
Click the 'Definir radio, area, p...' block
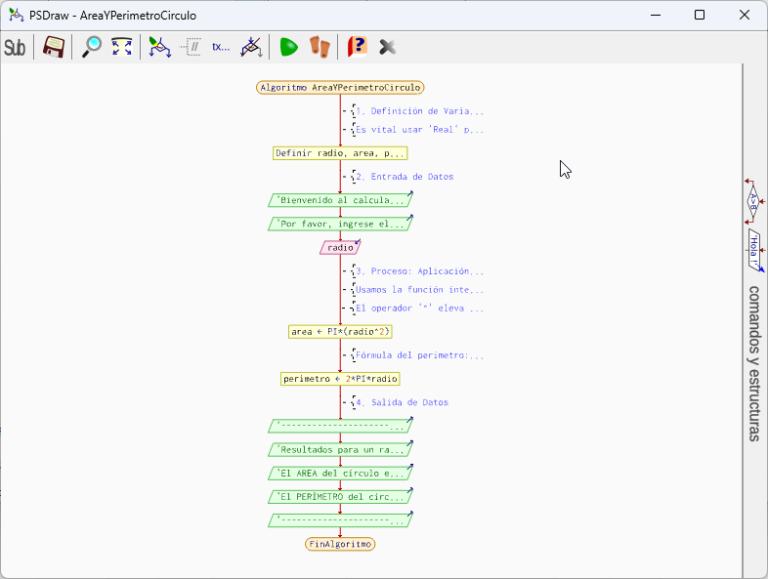click(340, 153)
